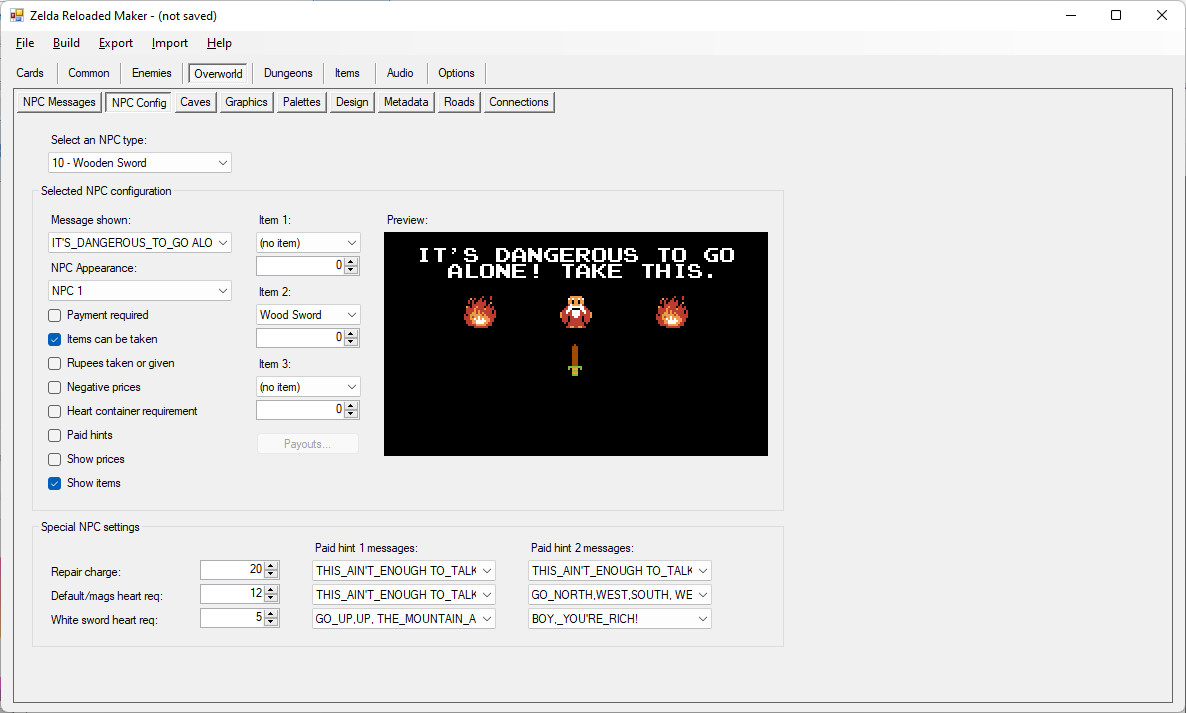The height and width of the screenshot is (713, 1186).
Task: Switch to the Enemies tab
Action: pos(151,73)
